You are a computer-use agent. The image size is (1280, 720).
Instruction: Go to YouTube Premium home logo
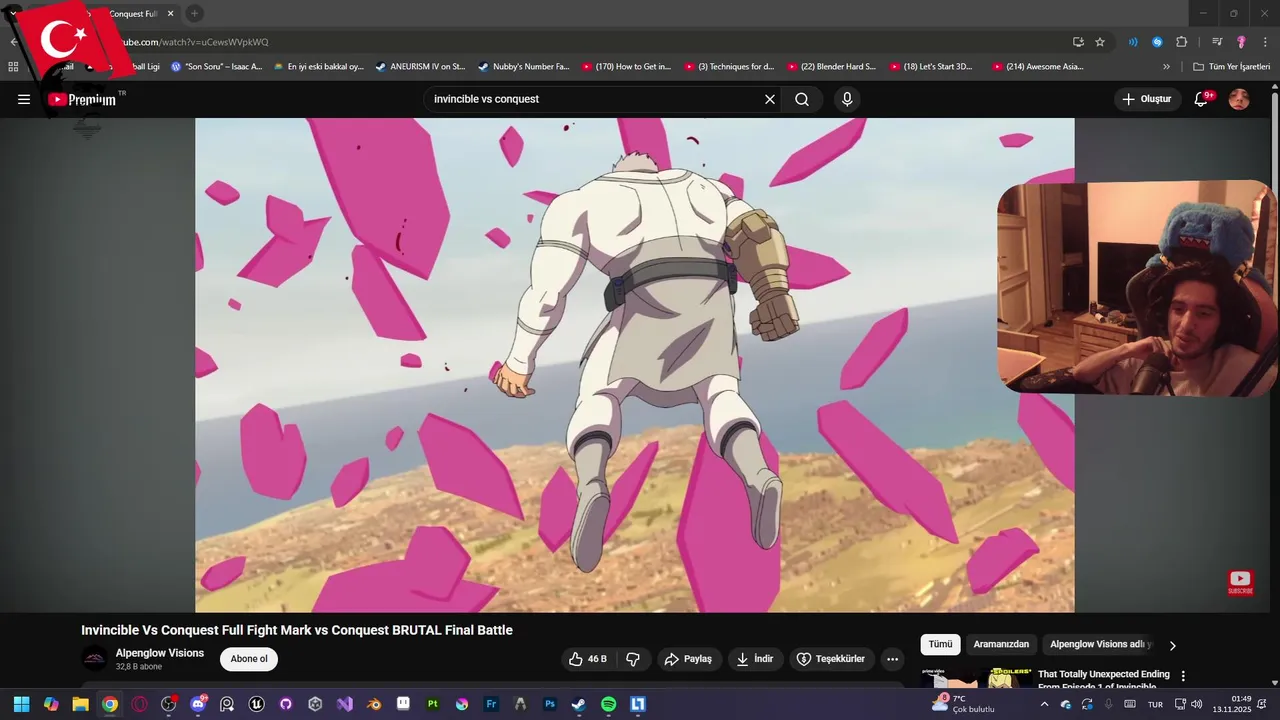coord(82,99)
